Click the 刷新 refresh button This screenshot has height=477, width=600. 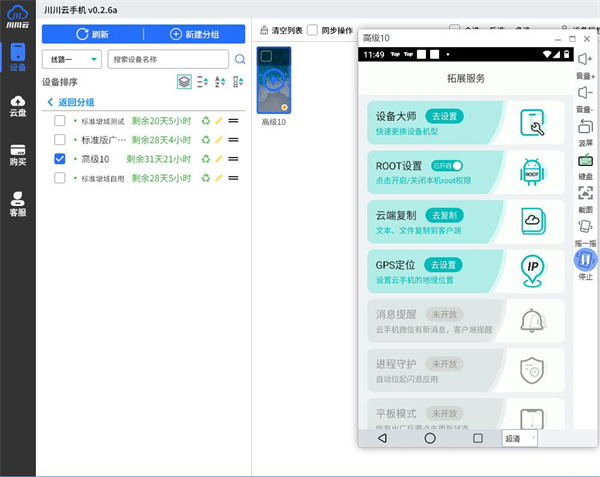(92, 34)
